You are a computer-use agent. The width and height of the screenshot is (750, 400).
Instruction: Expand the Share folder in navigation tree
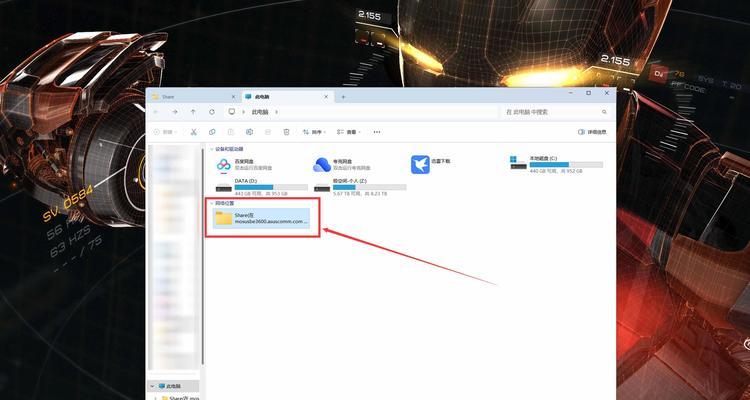point(156,398)
